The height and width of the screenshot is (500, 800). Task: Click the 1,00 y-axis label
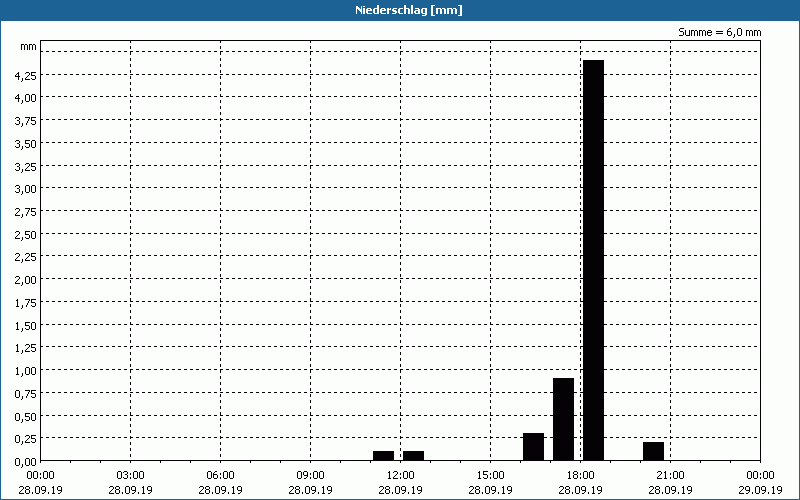[26, 371]
